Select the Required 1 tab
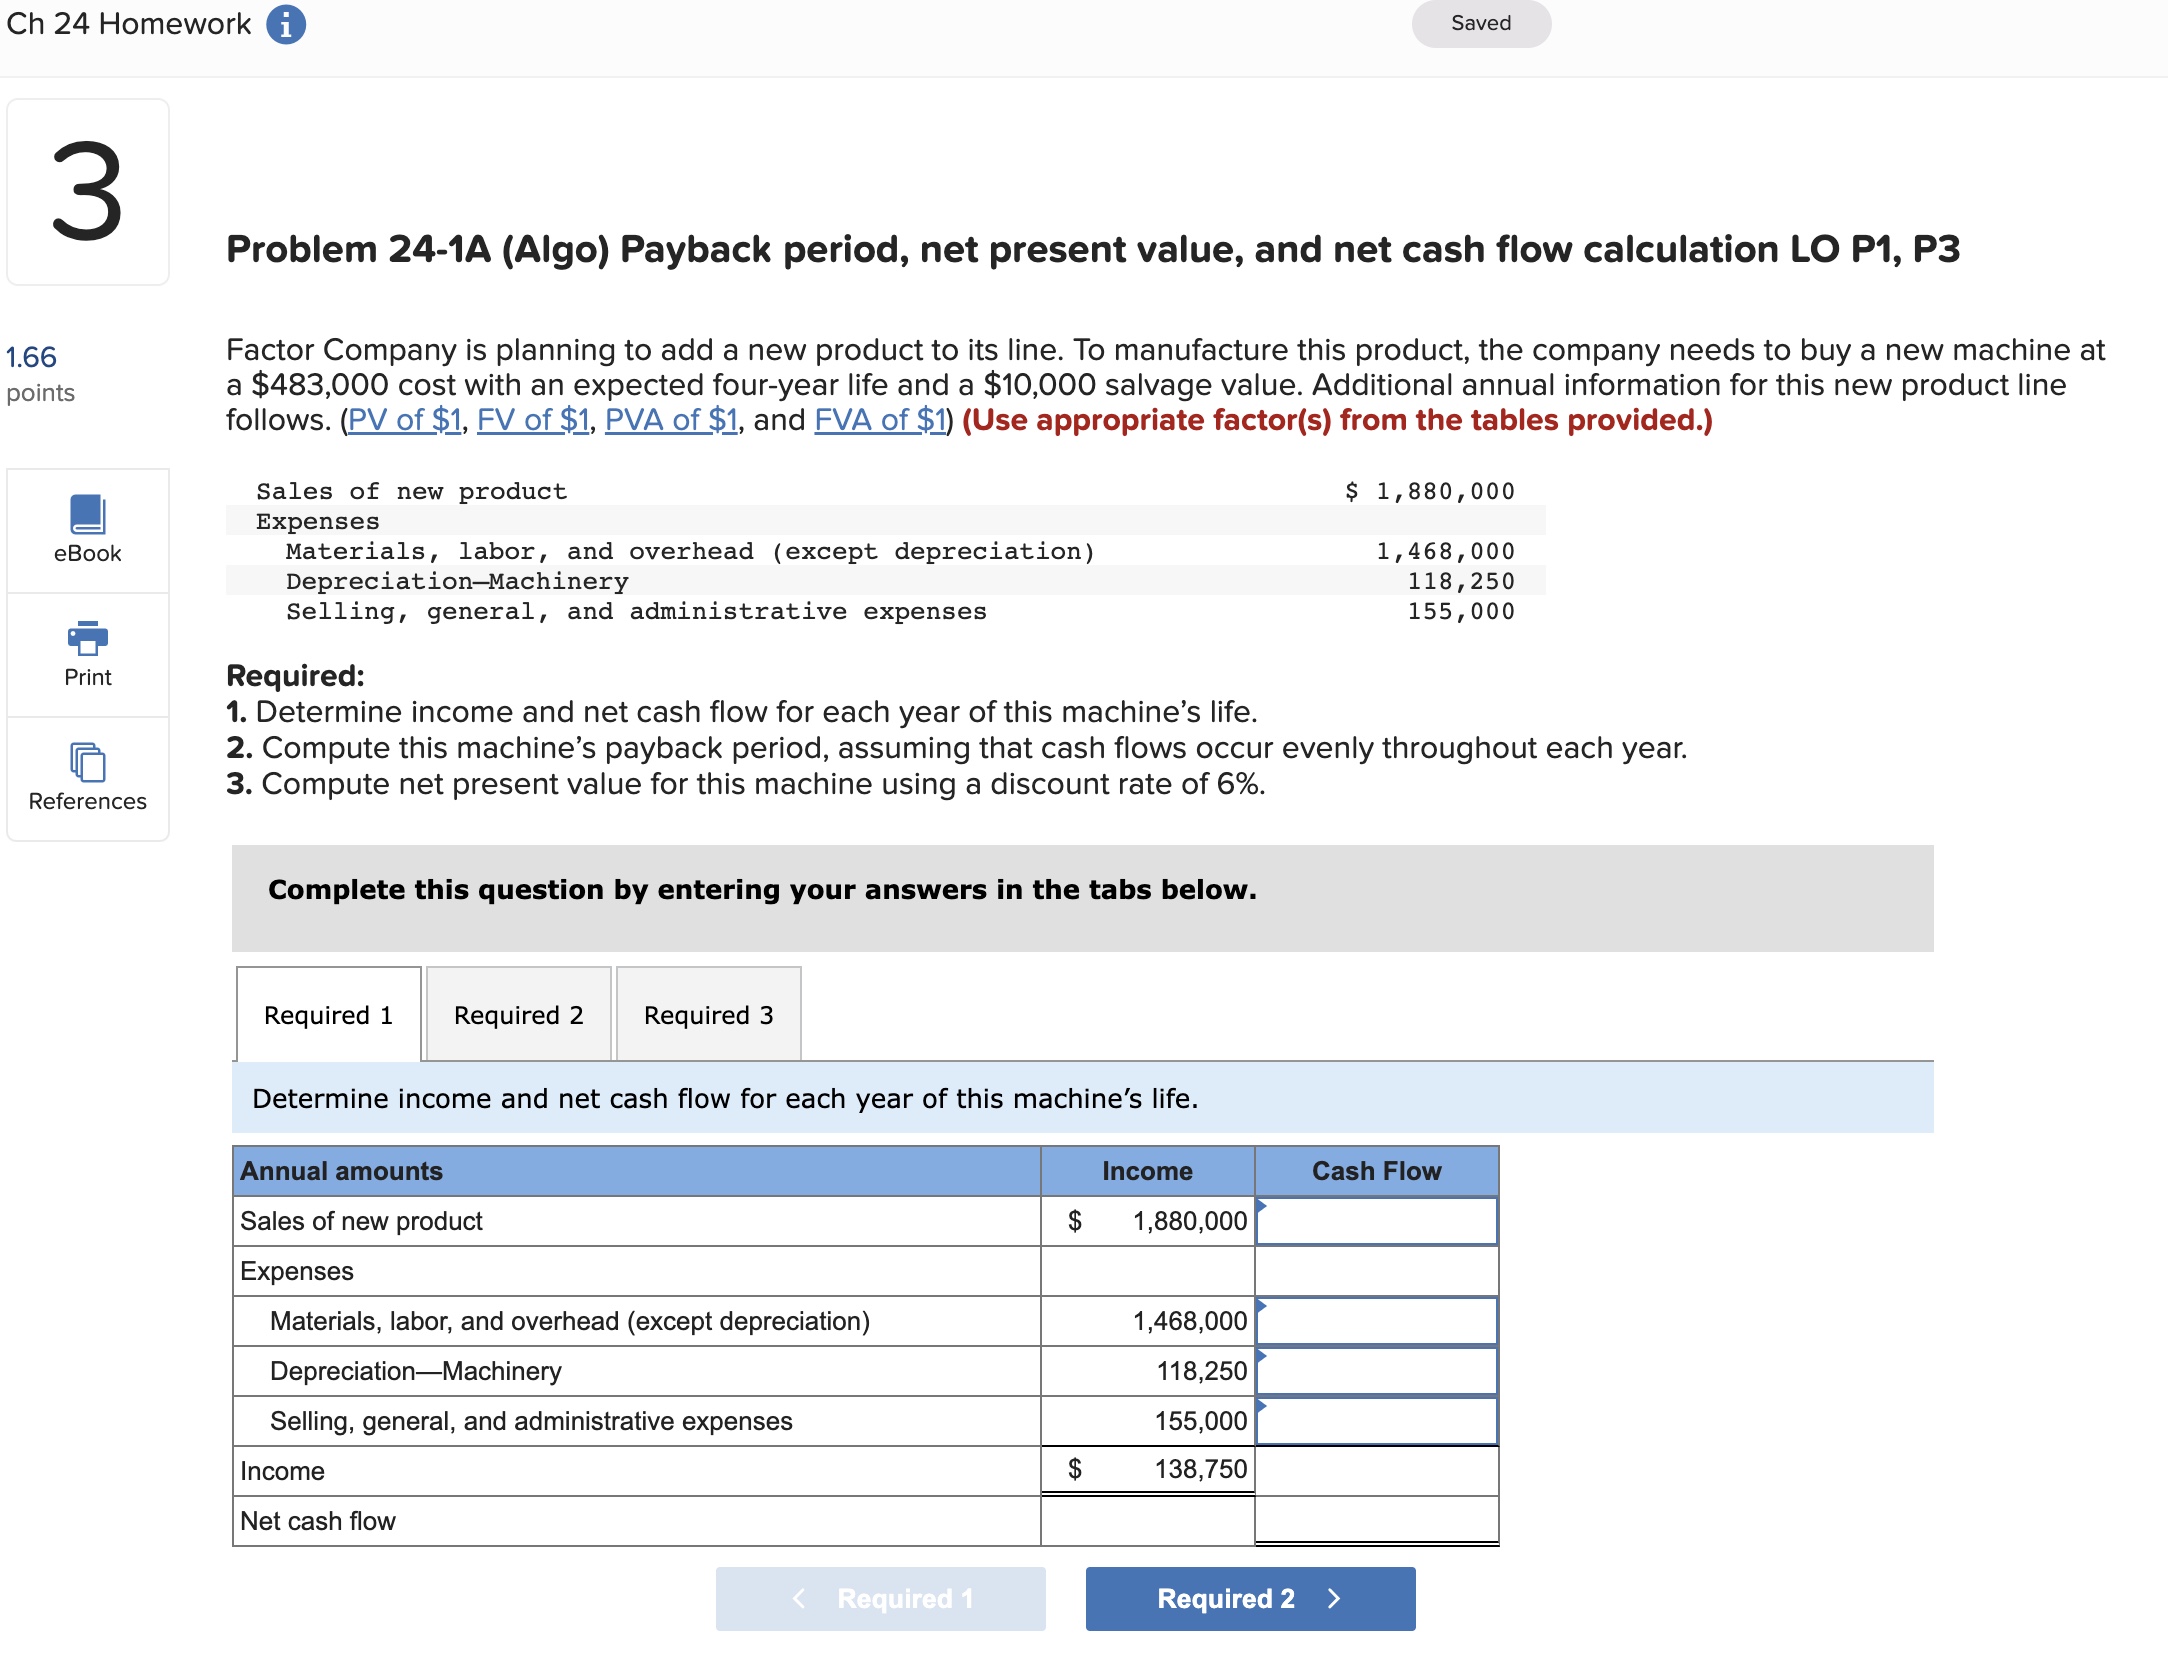Screen dimensions: 2168x1656 (x=328, y=1014)
